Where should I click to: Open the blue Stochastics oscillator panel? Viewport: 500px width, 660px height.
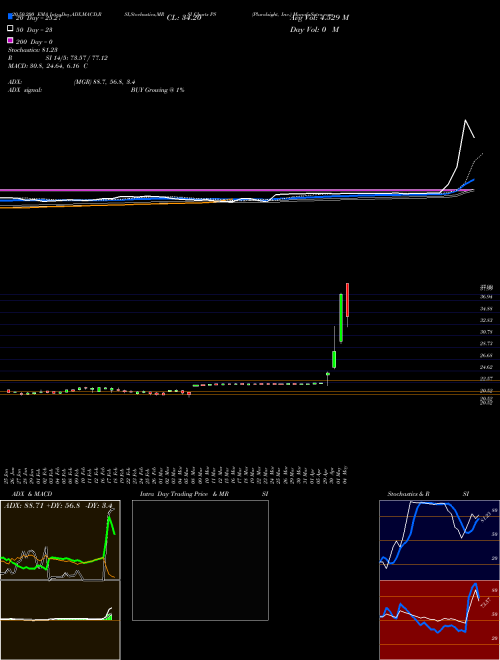click(x=439, y=540)
